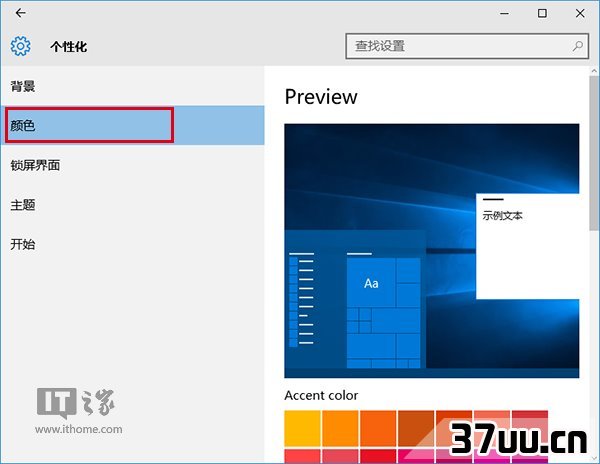Image resolution: width=600 pixels, height=464 pixels.
Task: Click the scrollbar down arrow
Action: [594, 457]
